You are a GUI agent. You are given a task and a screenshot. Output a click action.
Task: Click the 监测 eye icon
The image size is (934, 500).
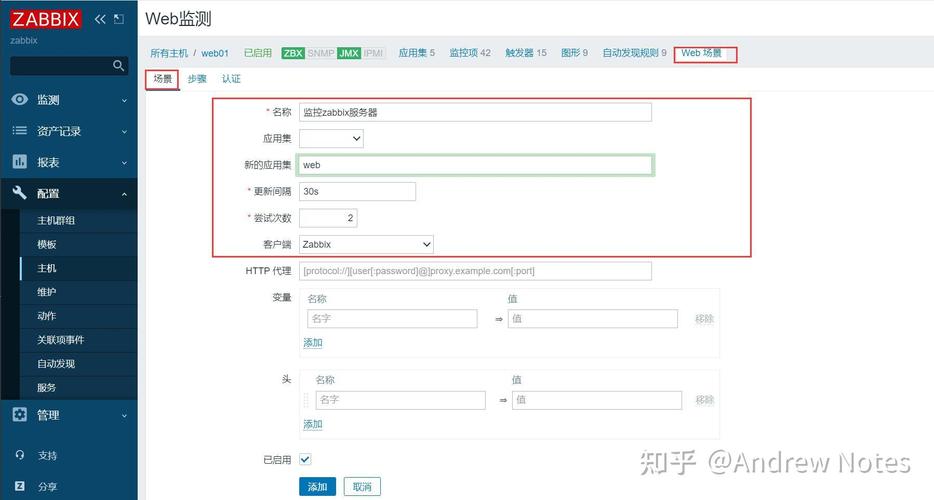20,100
